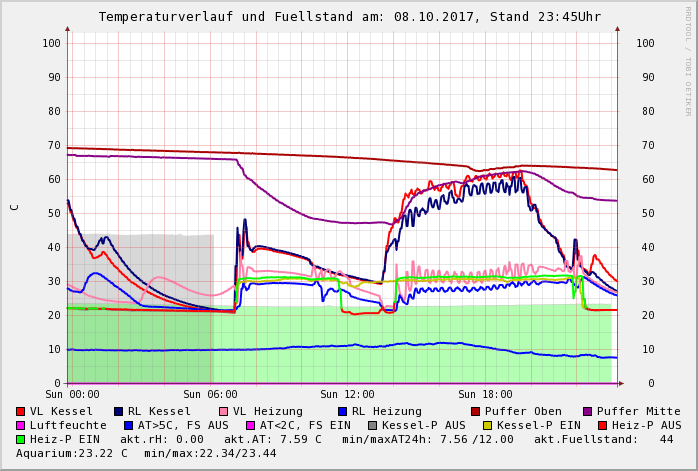The width and height of the screenshot is (698, 471).
Task: Click the blue RL Heizung legend swatch
Action: click(343, 411)
